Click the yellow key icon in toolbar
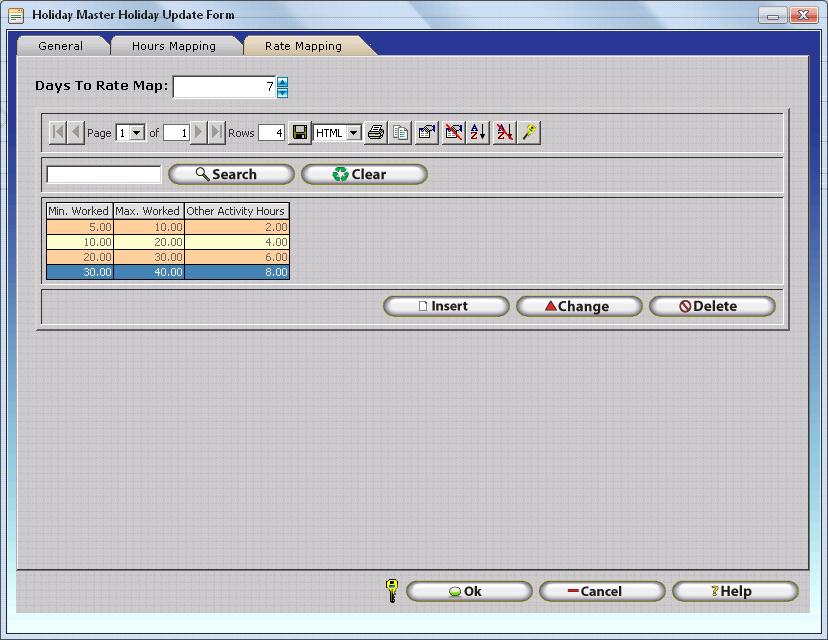828x640 pixels. click(530, 133)
